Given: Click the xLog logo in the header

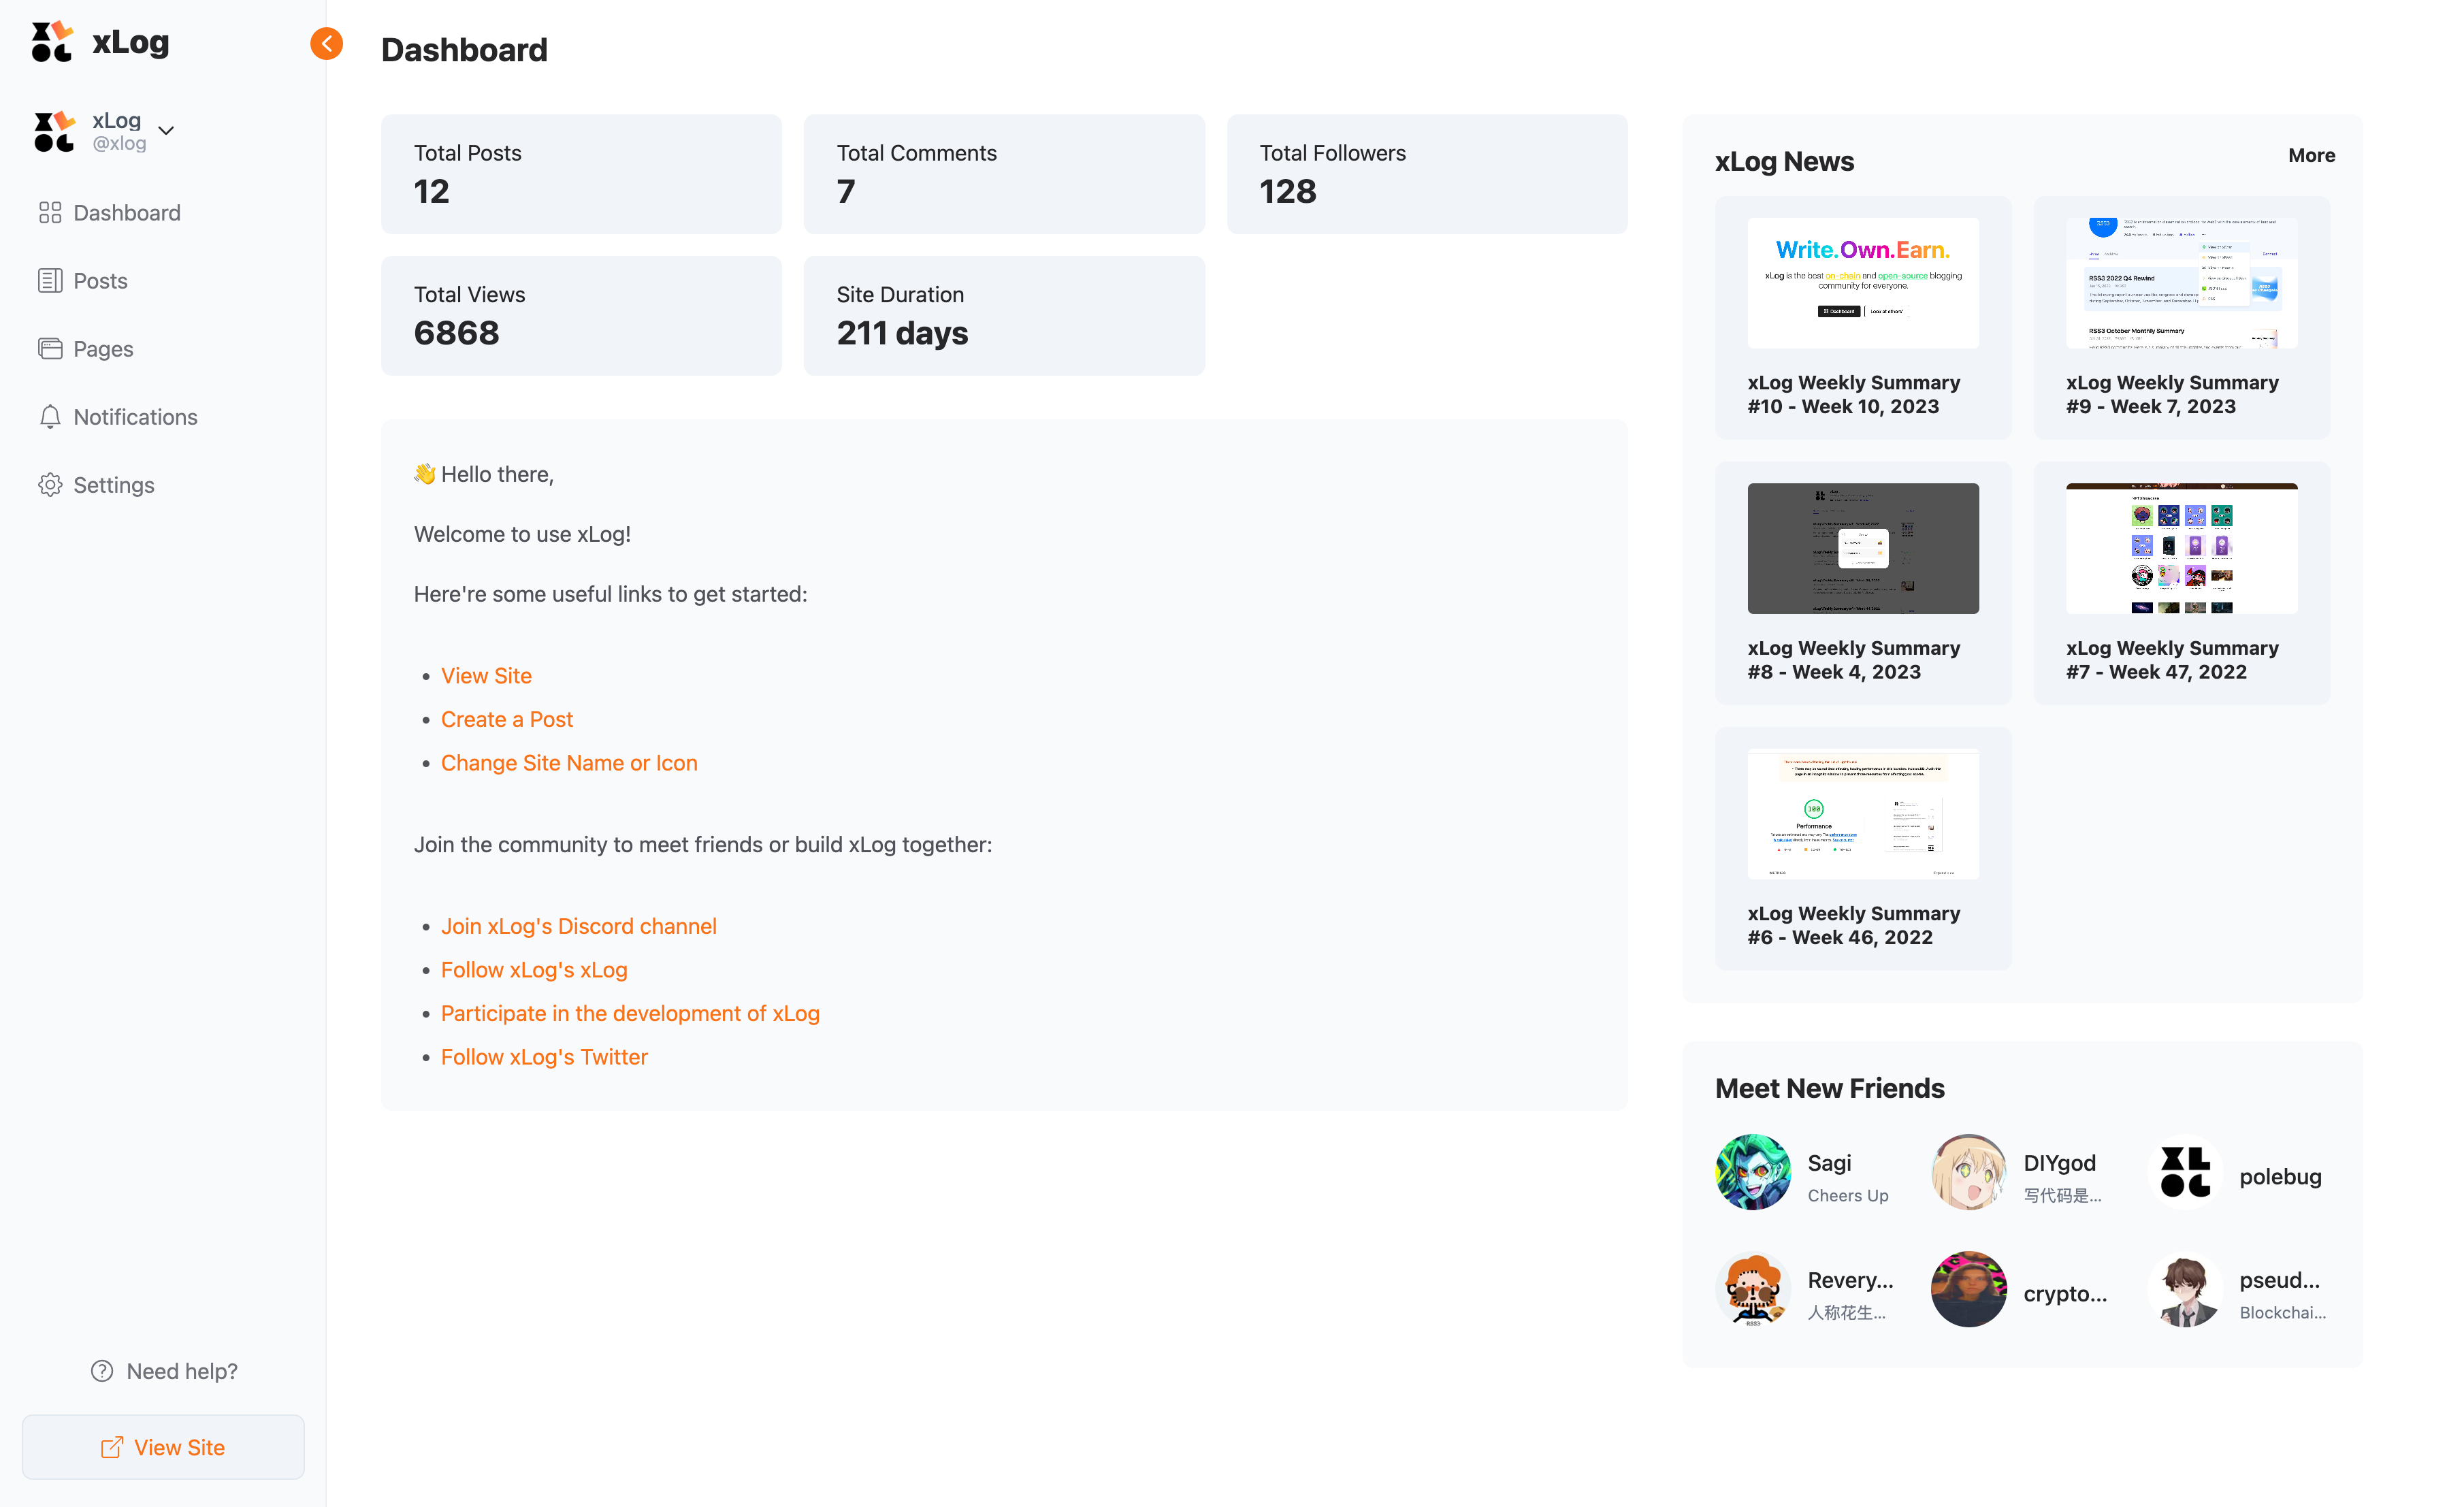Looking at the screenshot, I should (100, 42).
